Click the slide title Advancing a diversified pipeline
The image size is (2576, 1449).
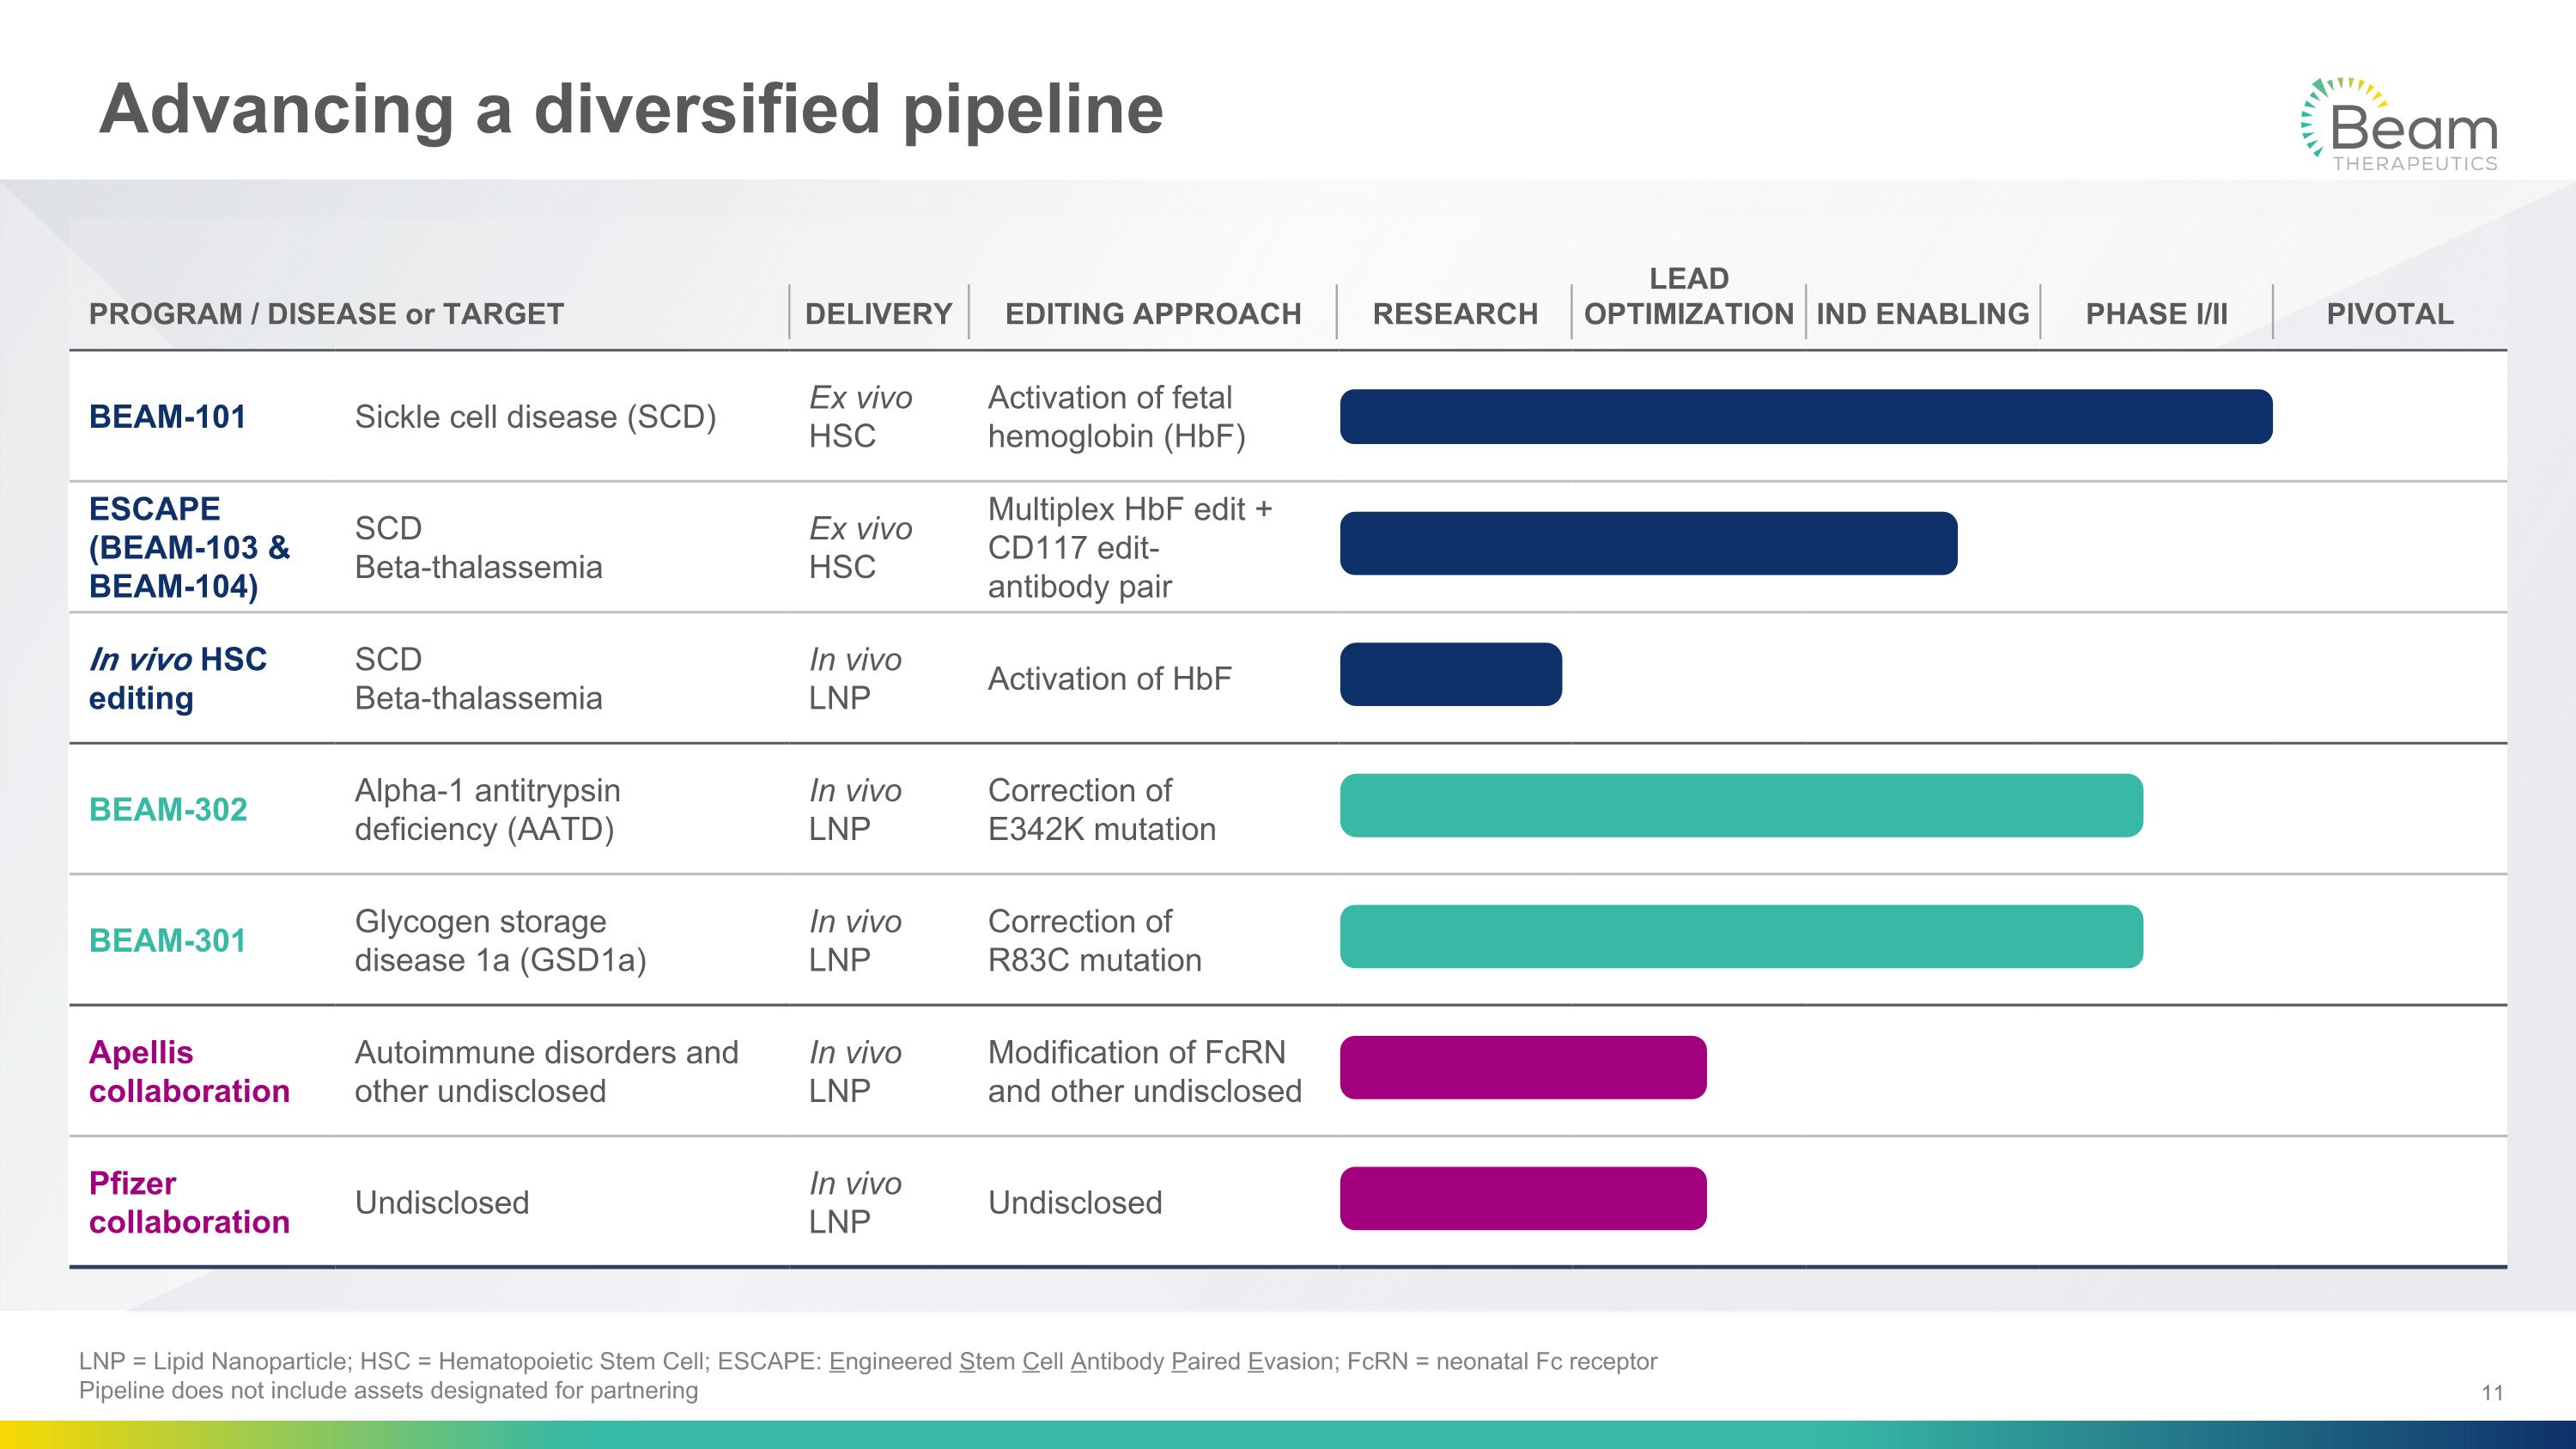(631, 109)
